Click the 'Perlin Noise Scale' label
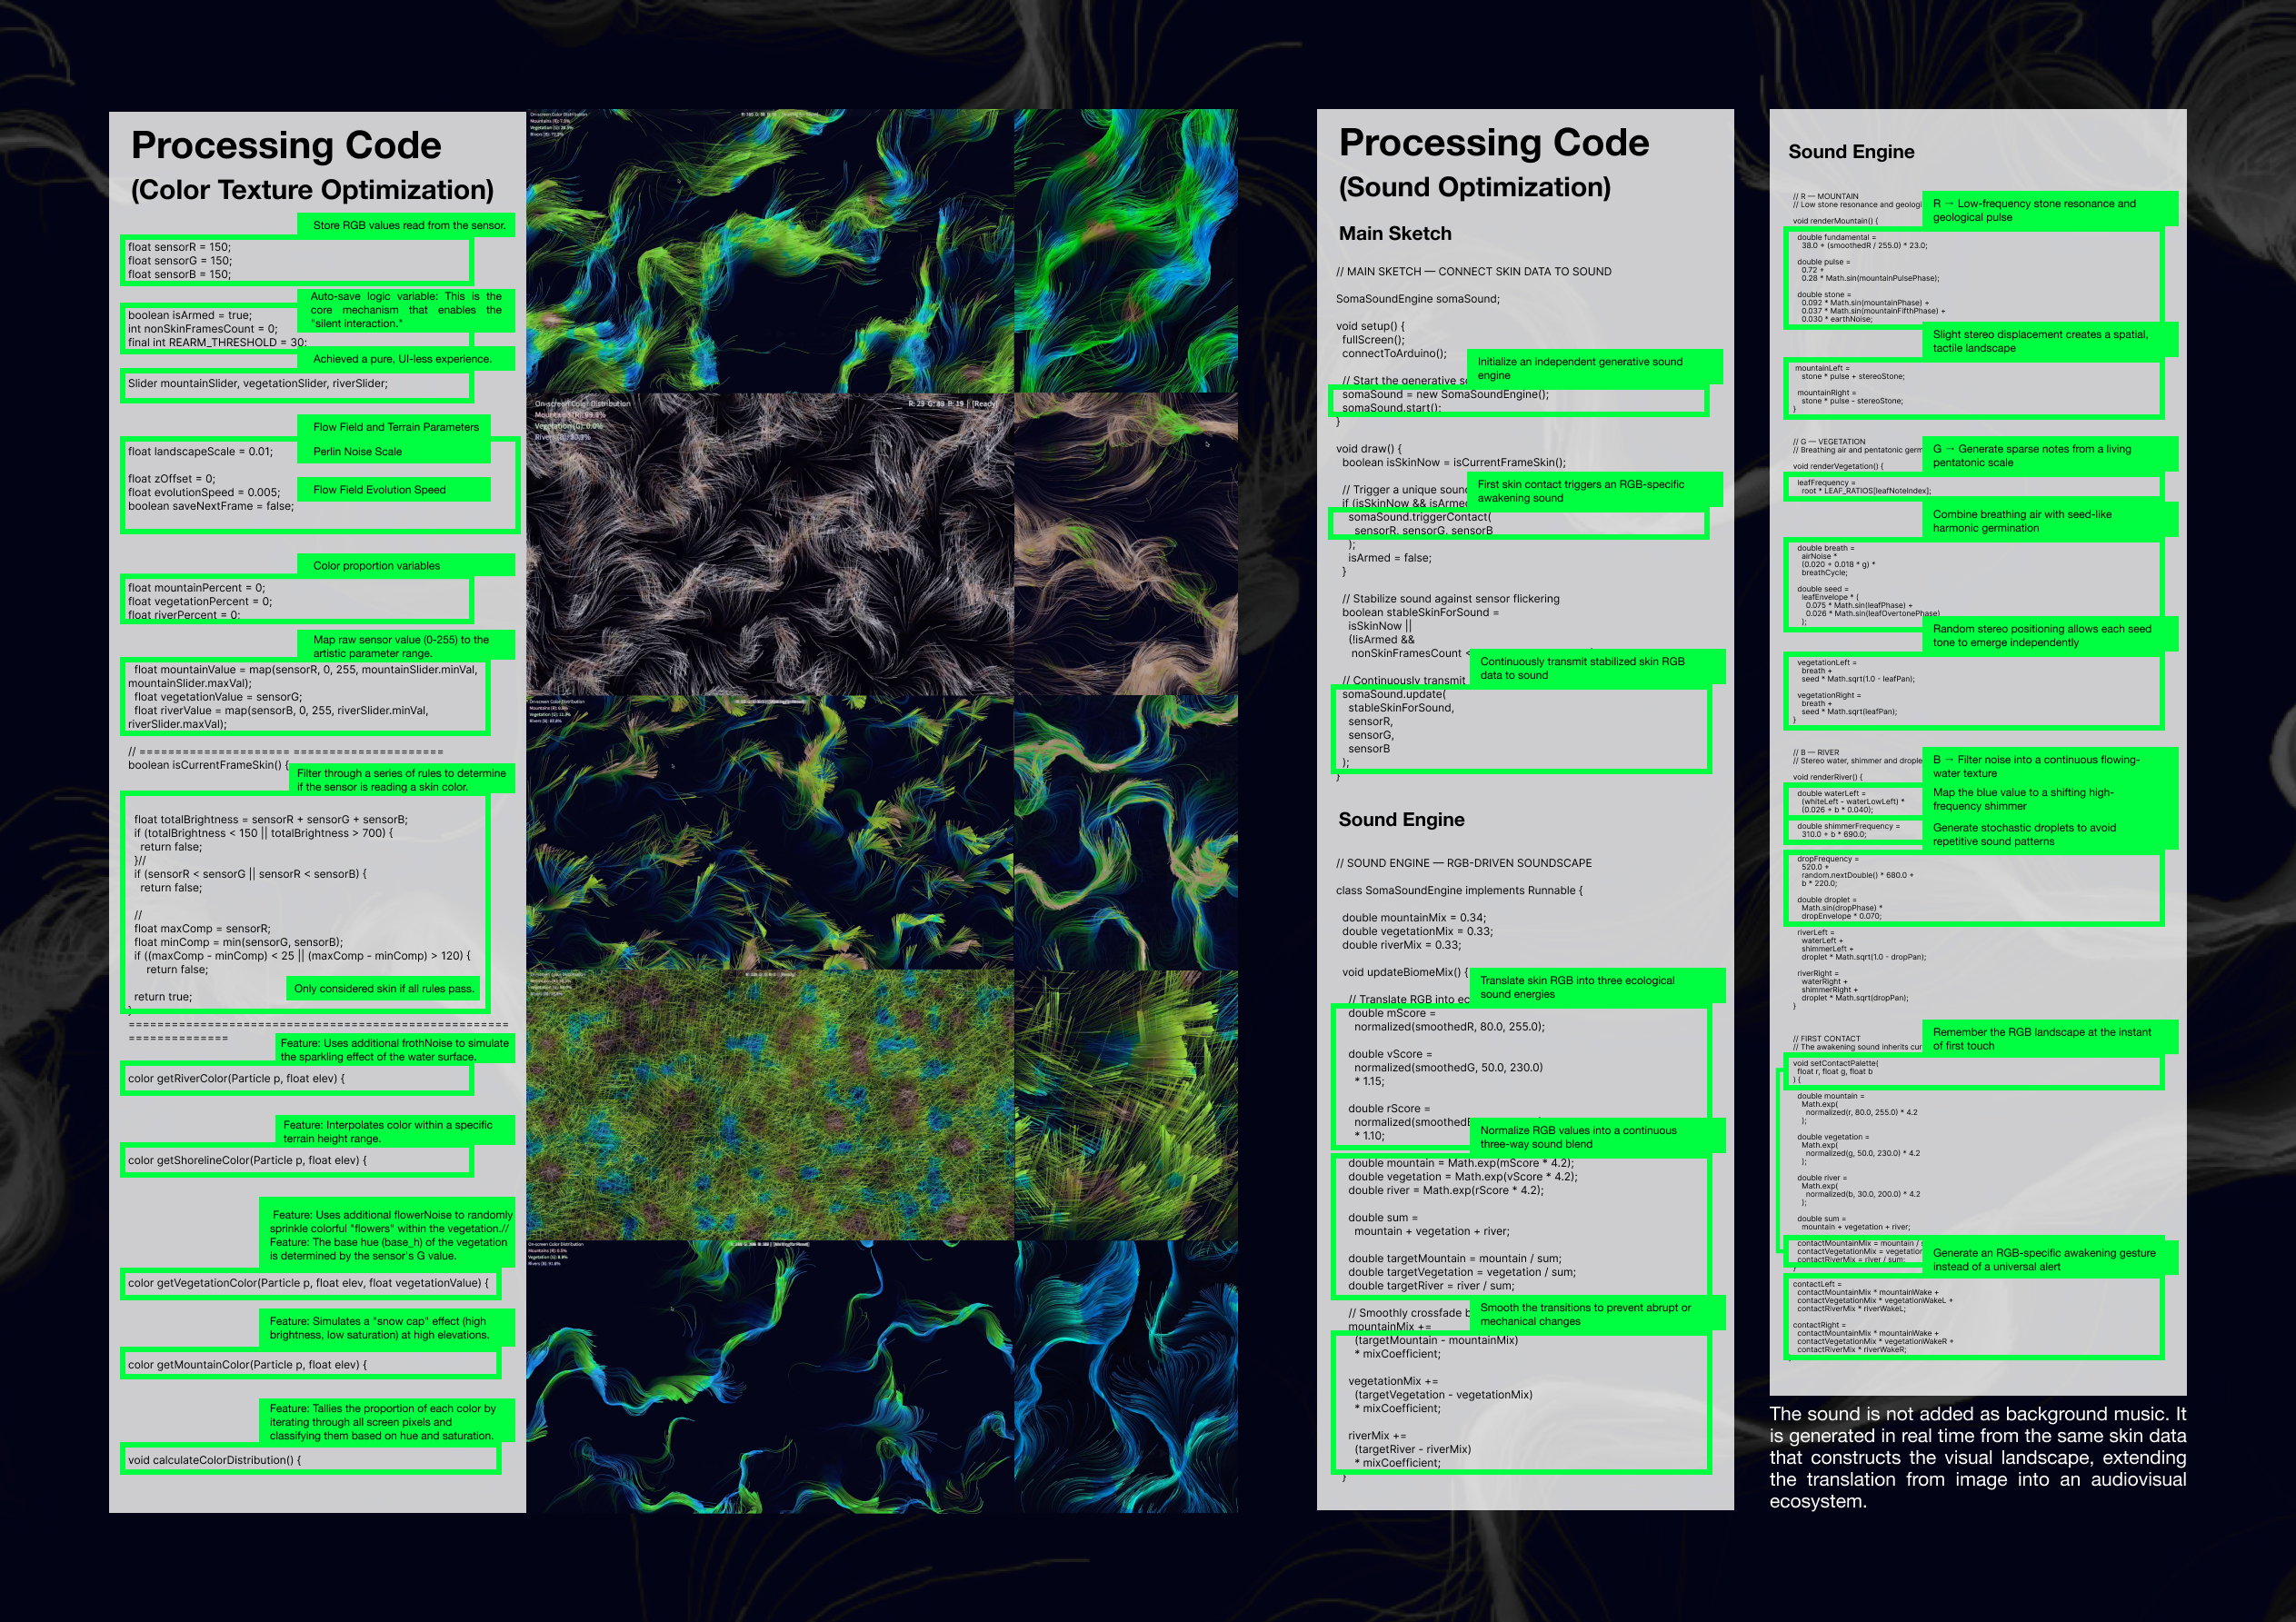 click(x=357, y=452)
